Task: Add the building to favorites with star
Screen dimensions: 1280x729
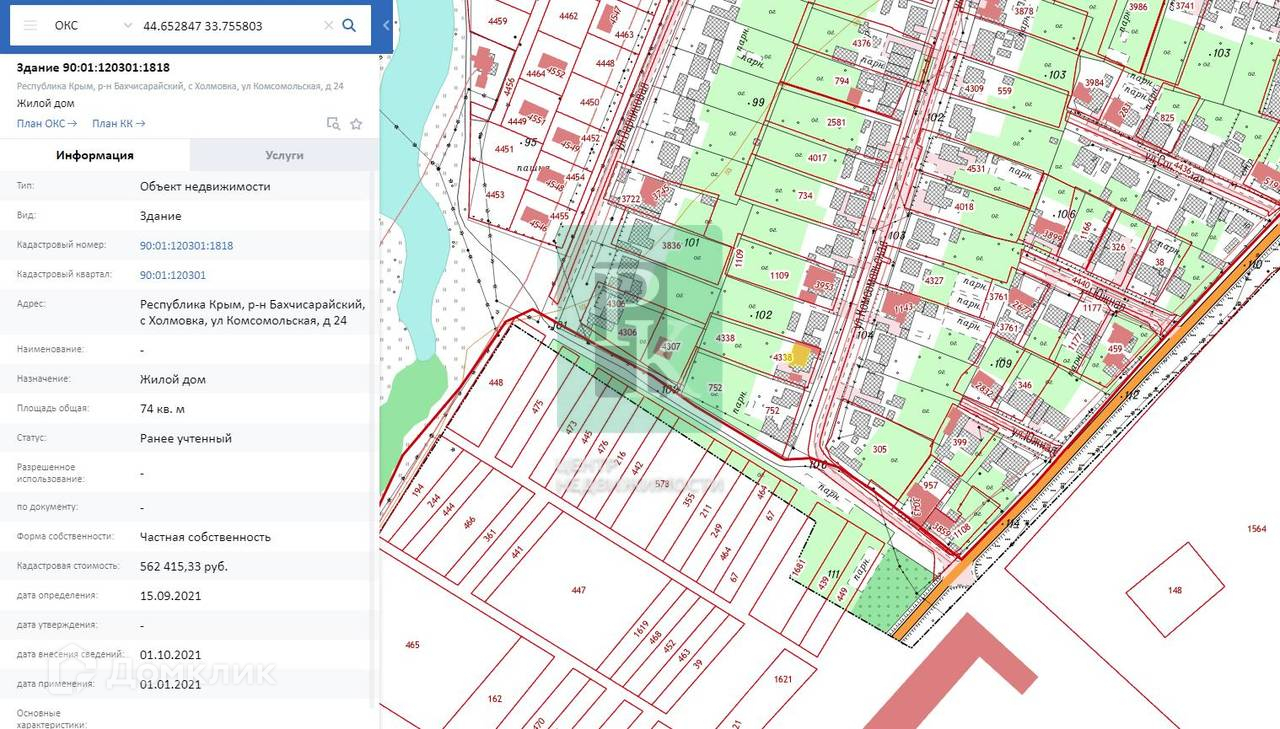Action: pyautogui.click(x=356, y=124)
